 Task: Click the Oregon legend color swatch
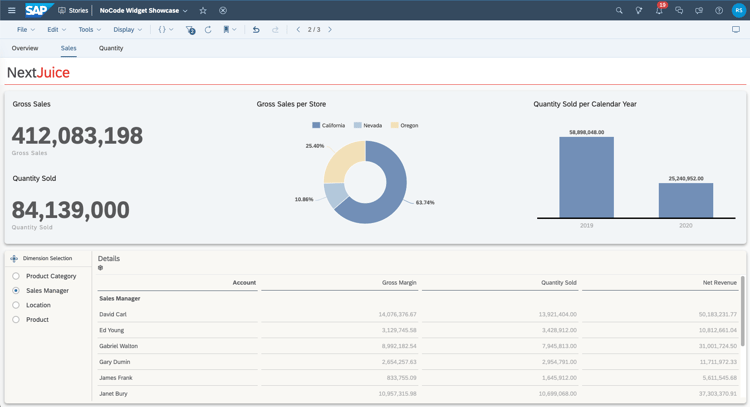pyautogui.click(x=394, y=125)
